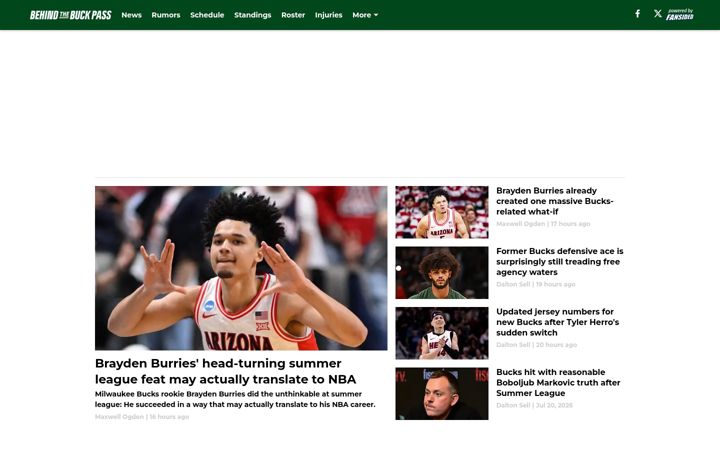The height and width of the screenshot is (450, 720).
Task: Open the large Brayden Burries Arizona featured image
Action: pos(241,268)
